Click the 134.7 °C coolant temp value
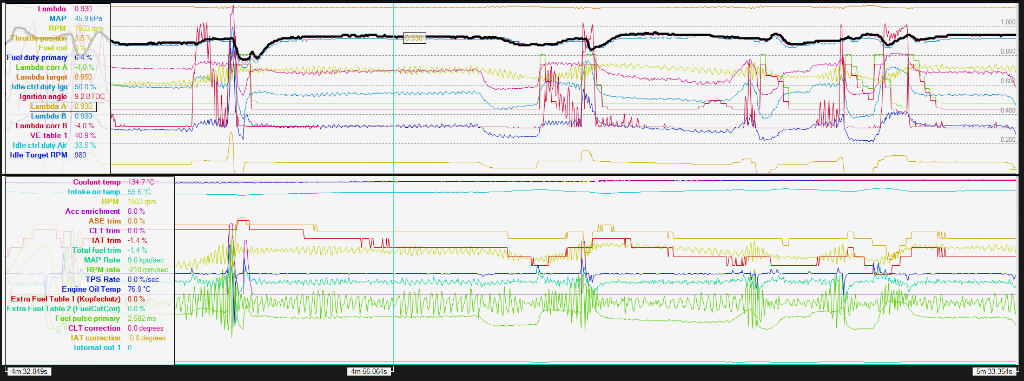The height and width of the screenshot is (381, 1024). [x=140, y=182]
